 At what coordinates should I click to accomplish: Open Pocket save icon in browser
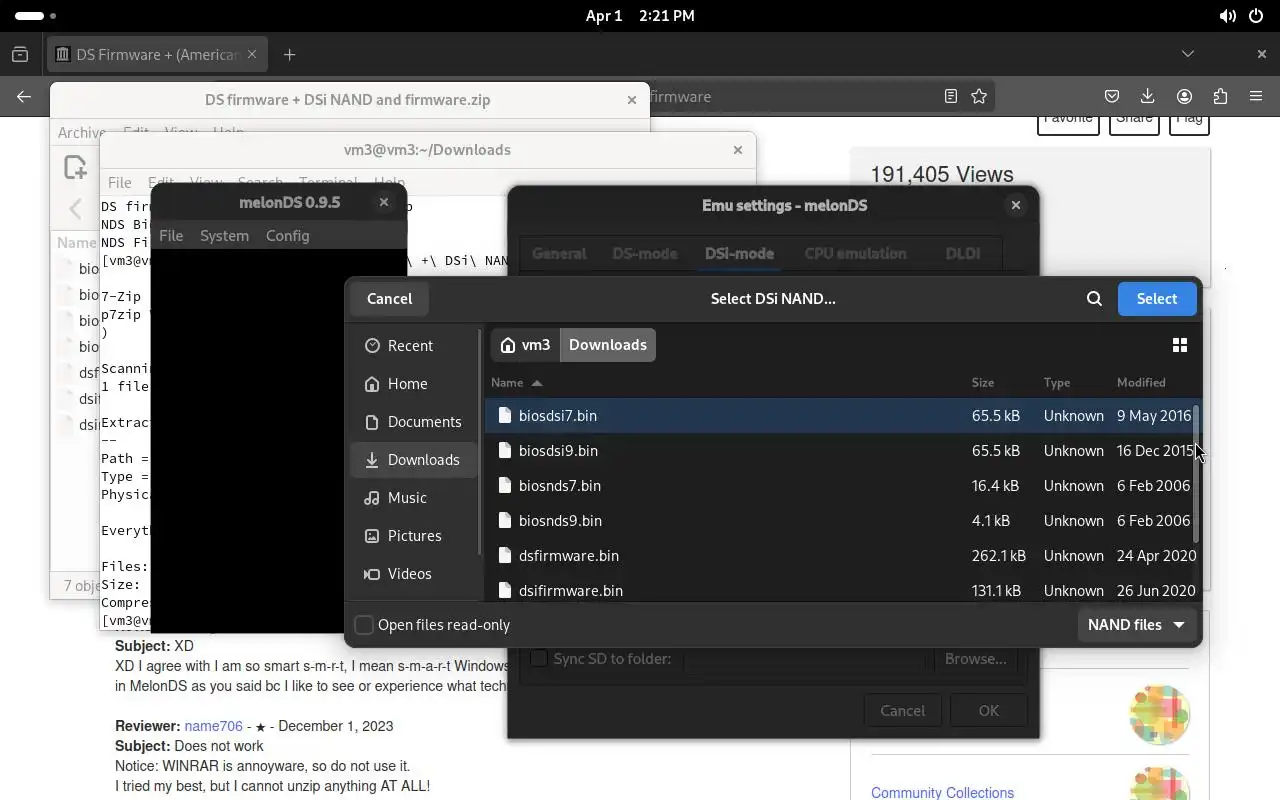click(1112, 96)
